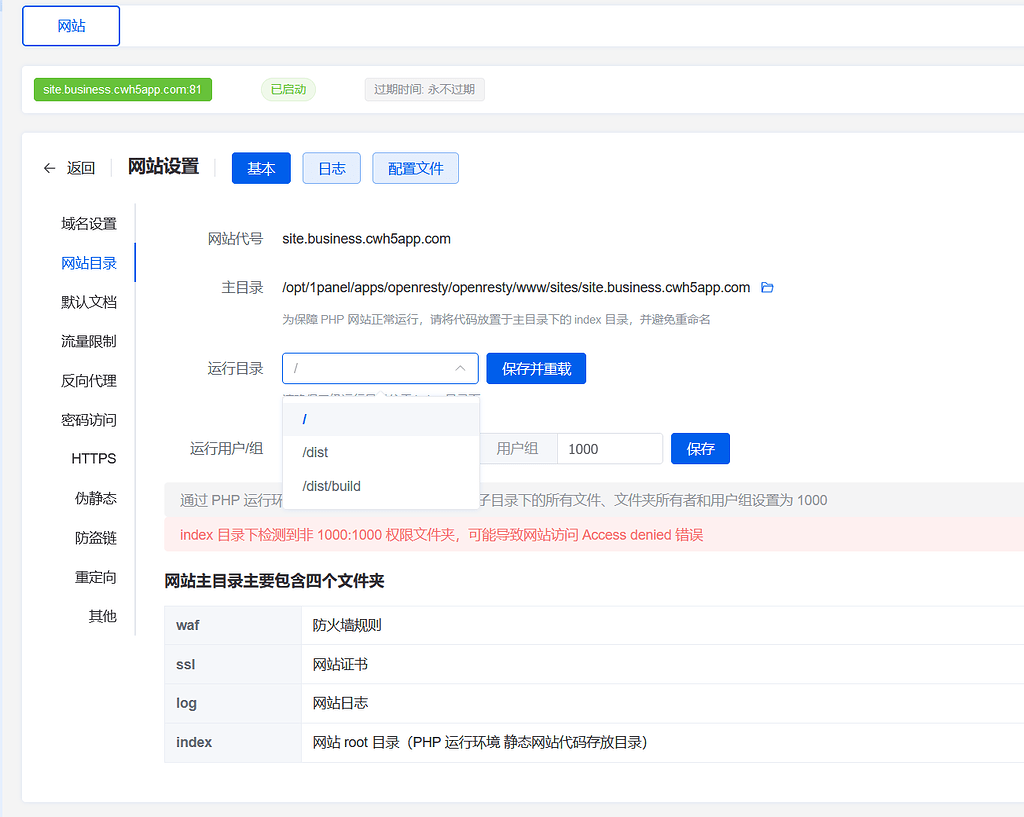Select the 基本 tab
1024x817 pixels.
(x=261, y=168)
